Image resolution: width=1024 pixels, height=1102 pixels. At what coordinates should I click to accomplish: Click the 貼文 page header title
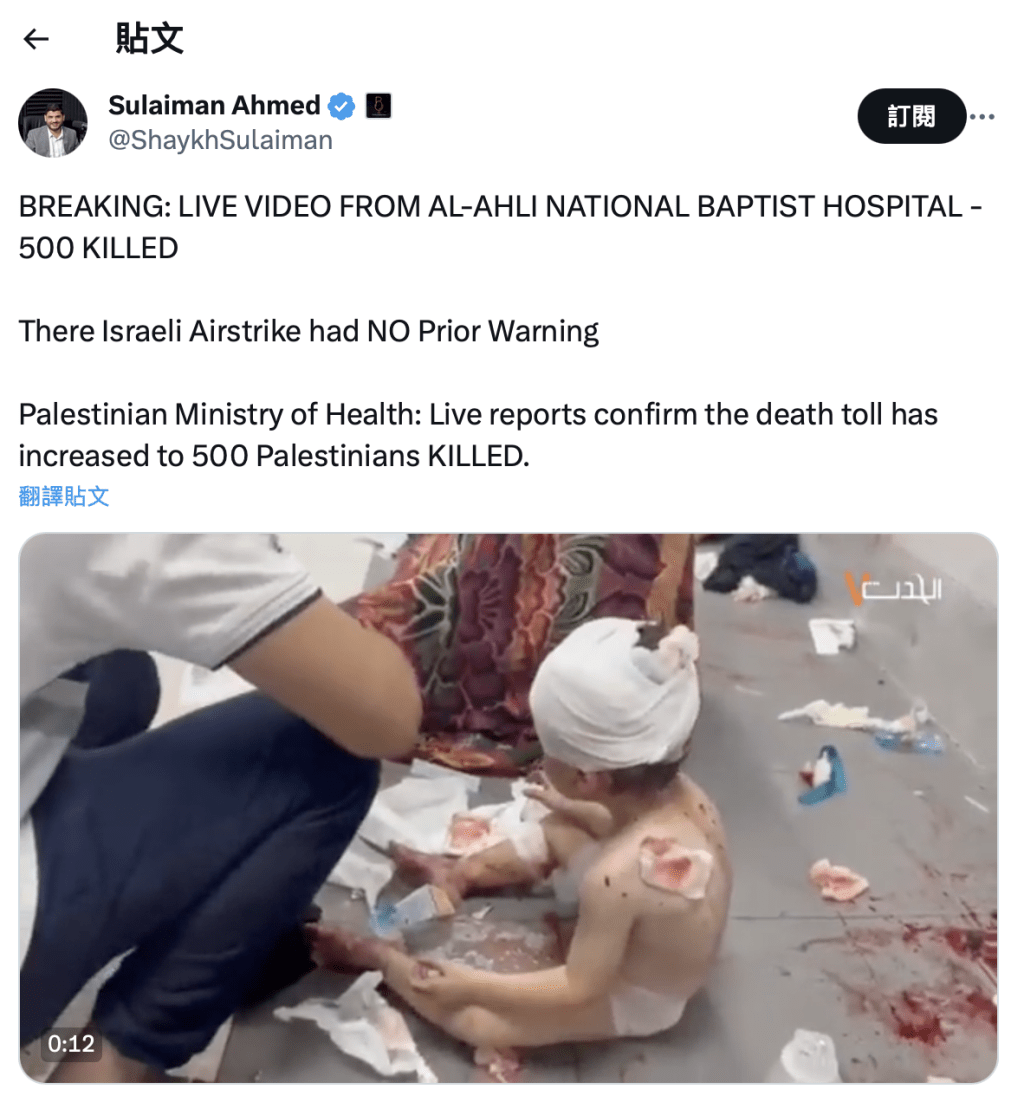click(150, 38)
